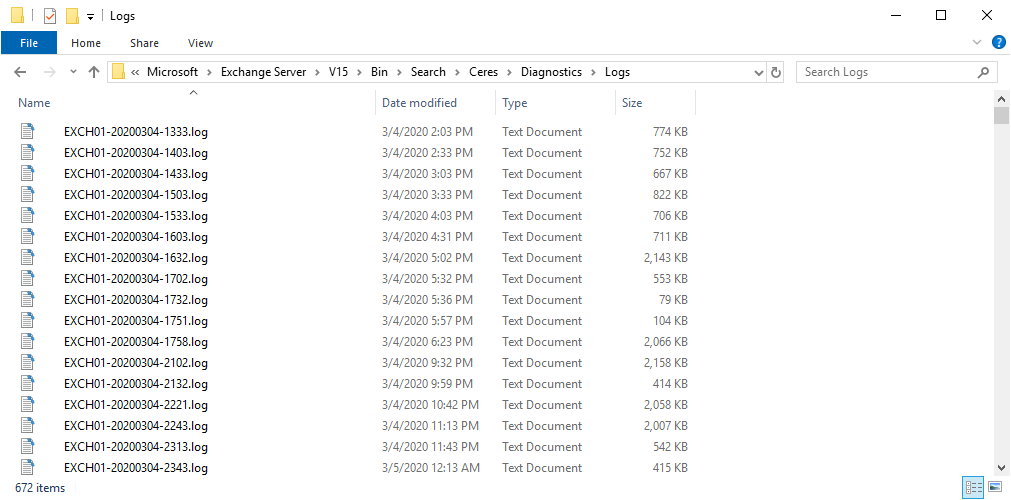The width and height of the screenshot is (1011, 500).
Task: Select file icon for EXCH01-20200304-1603.log
Action: pyautogui.click(x=27, y=236)
